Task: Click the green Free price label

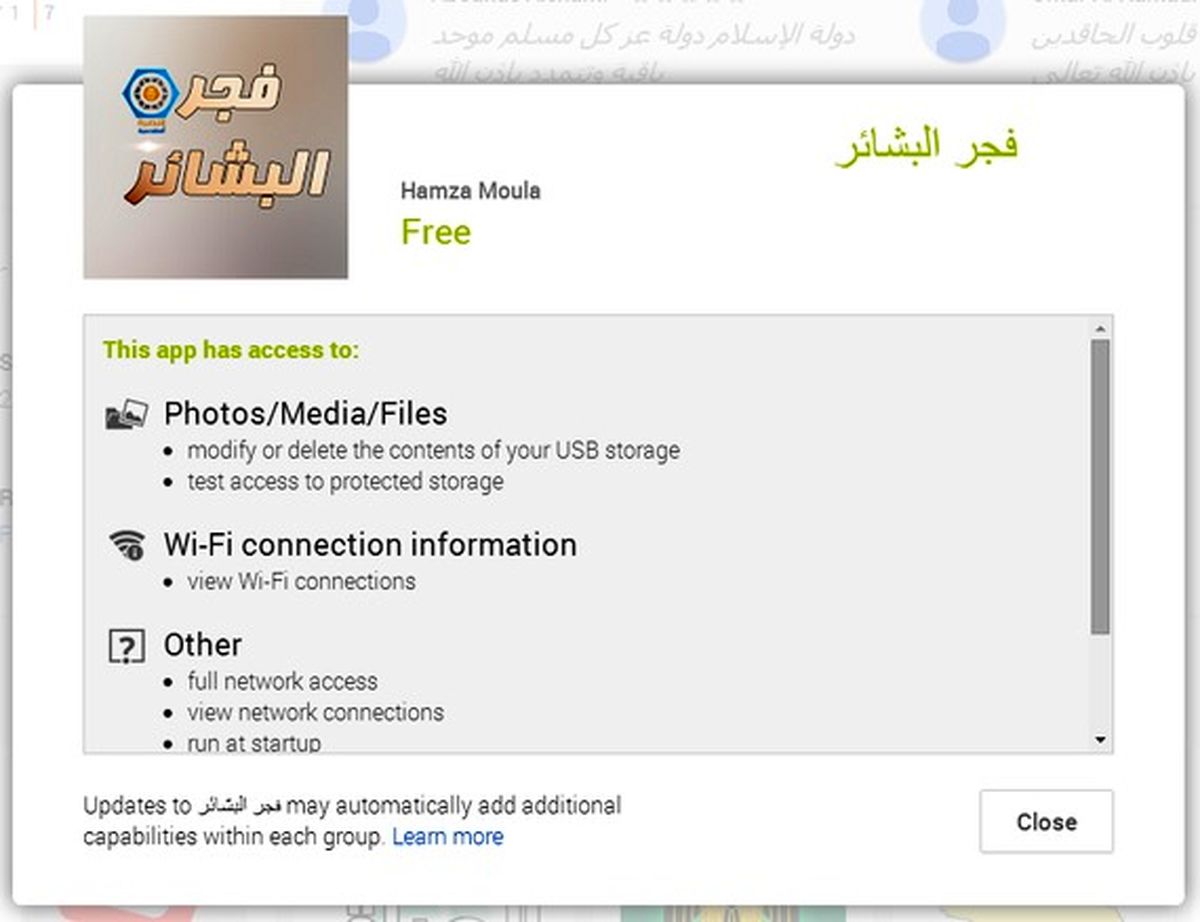Action: point(435,232)
